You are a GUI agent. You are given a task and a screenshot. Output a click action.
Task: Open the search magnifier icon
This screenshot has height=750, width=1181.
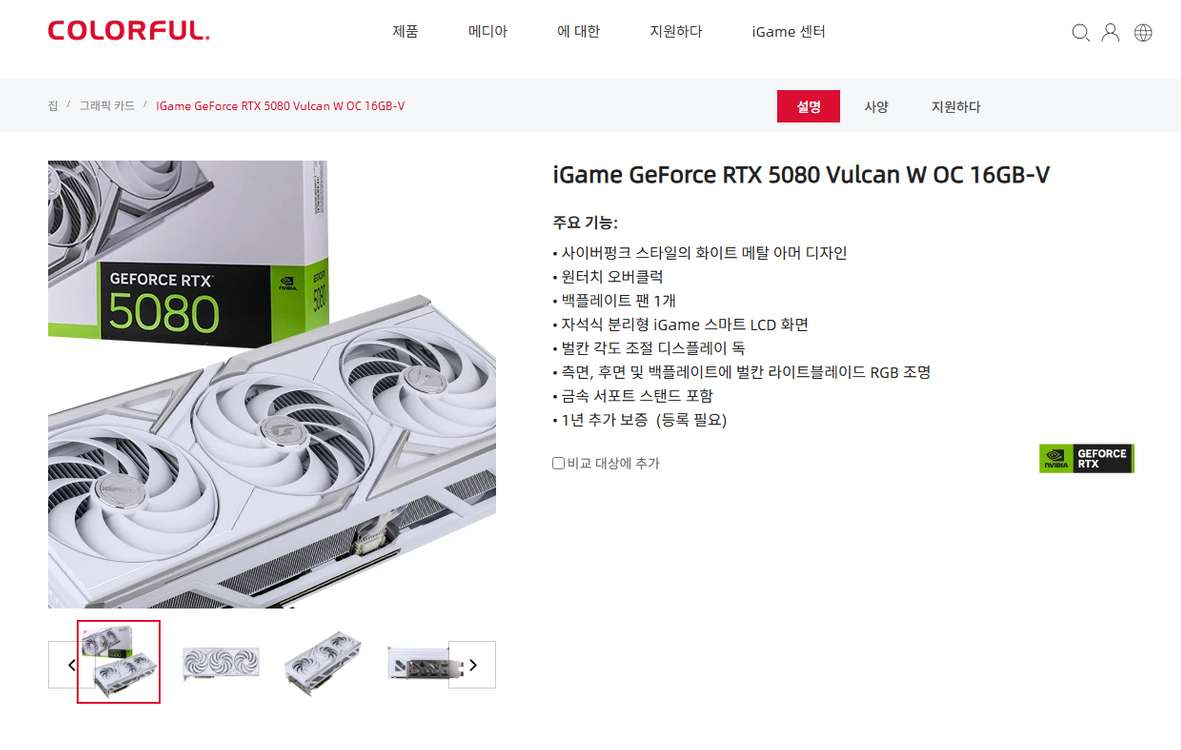(x=1080, y=32)
